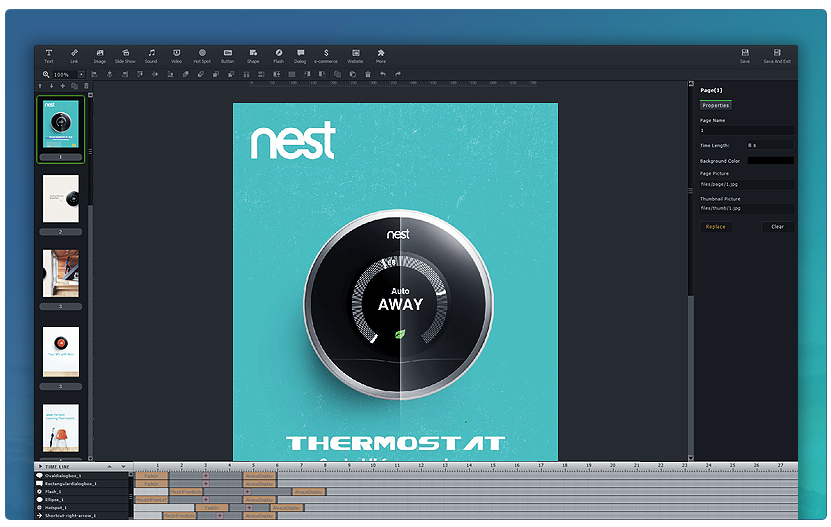
Task: Click the zoom magnifier icon
Action: pyautogui.click(x=46, y=75)
